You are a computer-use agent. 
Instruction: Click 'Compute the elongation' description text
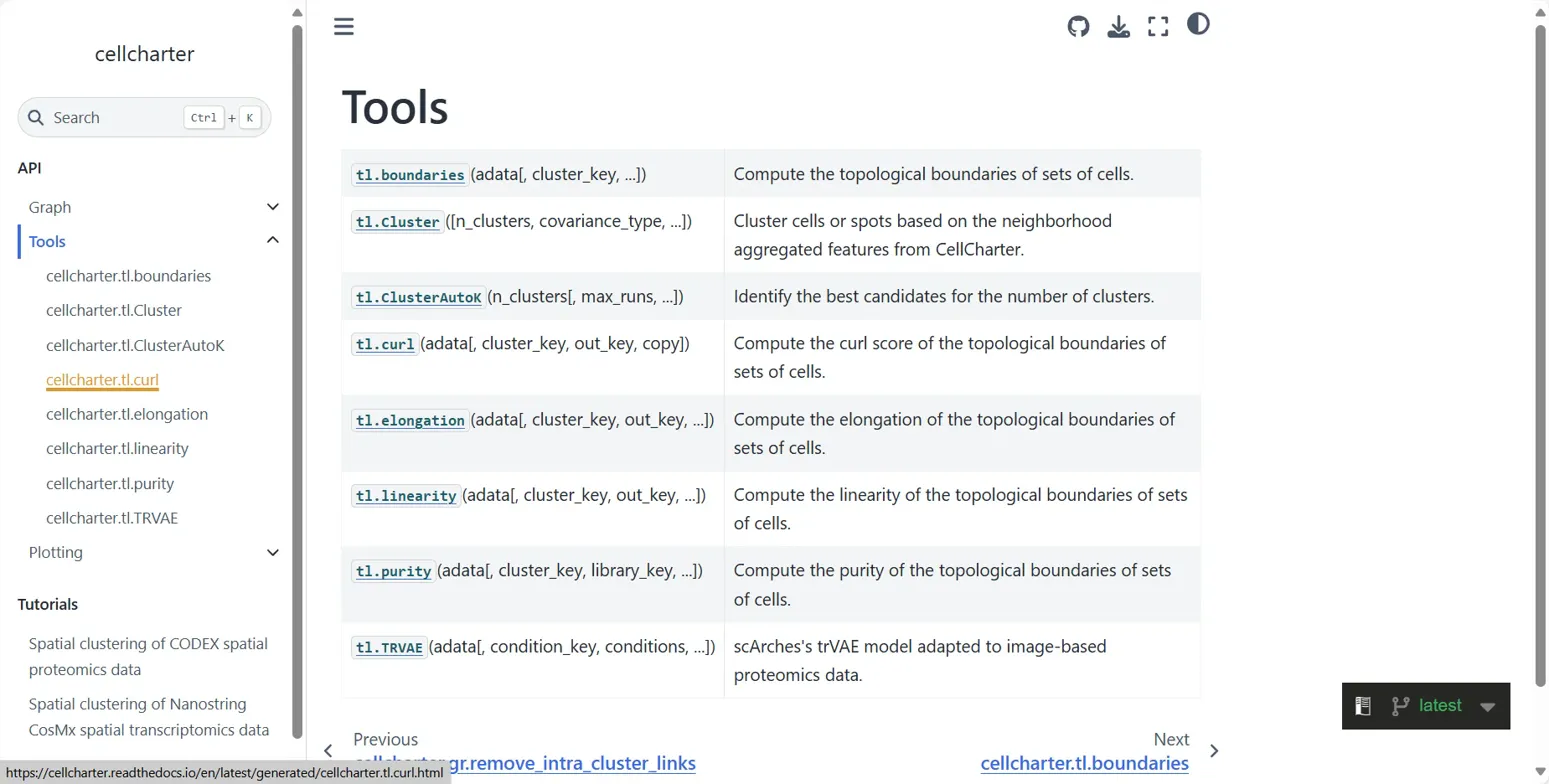coord(955,433)
